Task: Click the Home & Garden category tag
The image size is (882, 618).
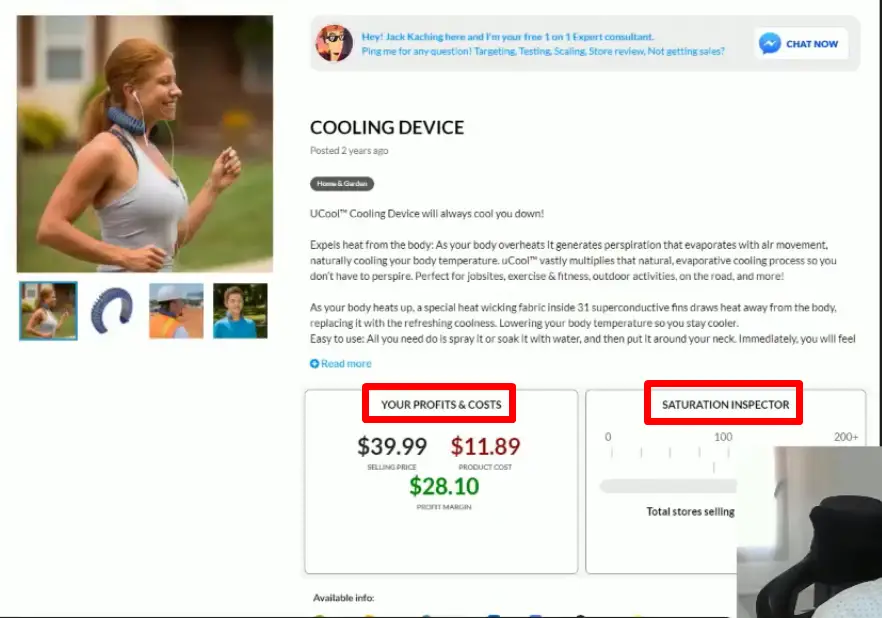Action: point(342,184)
